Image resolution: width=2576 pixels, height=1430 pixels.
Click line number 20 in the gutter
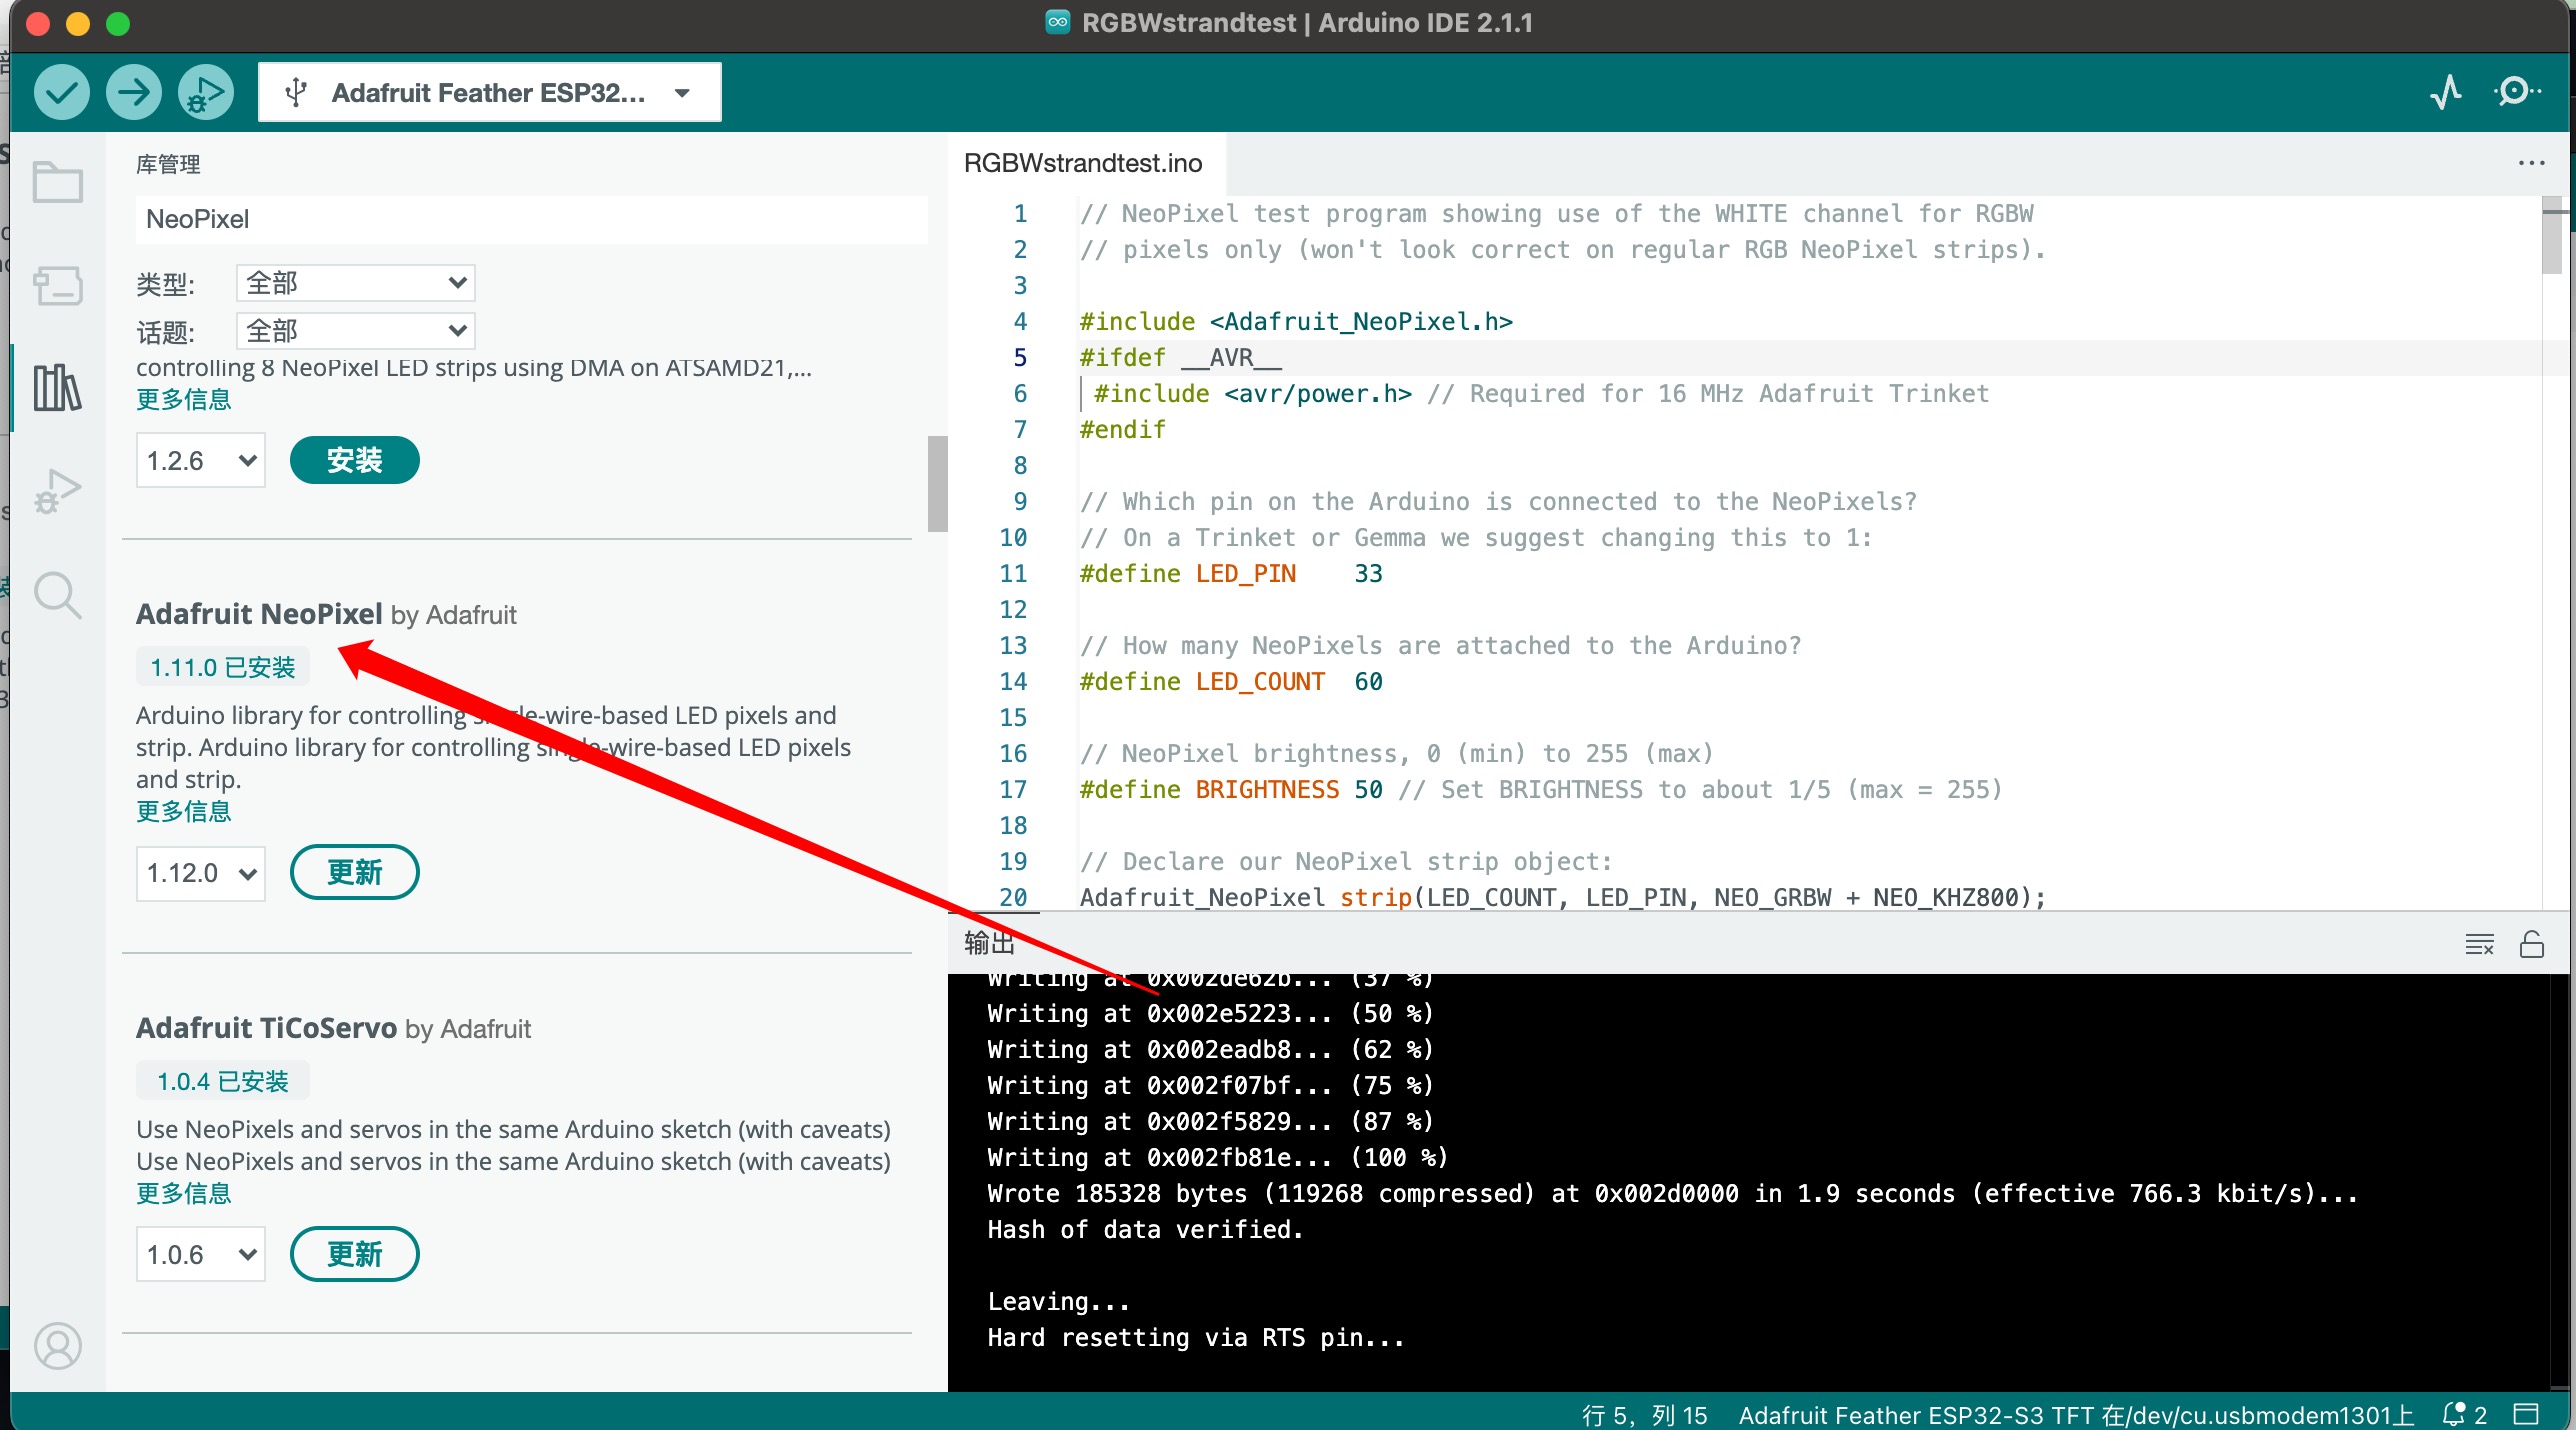(x=1013, y=897)
